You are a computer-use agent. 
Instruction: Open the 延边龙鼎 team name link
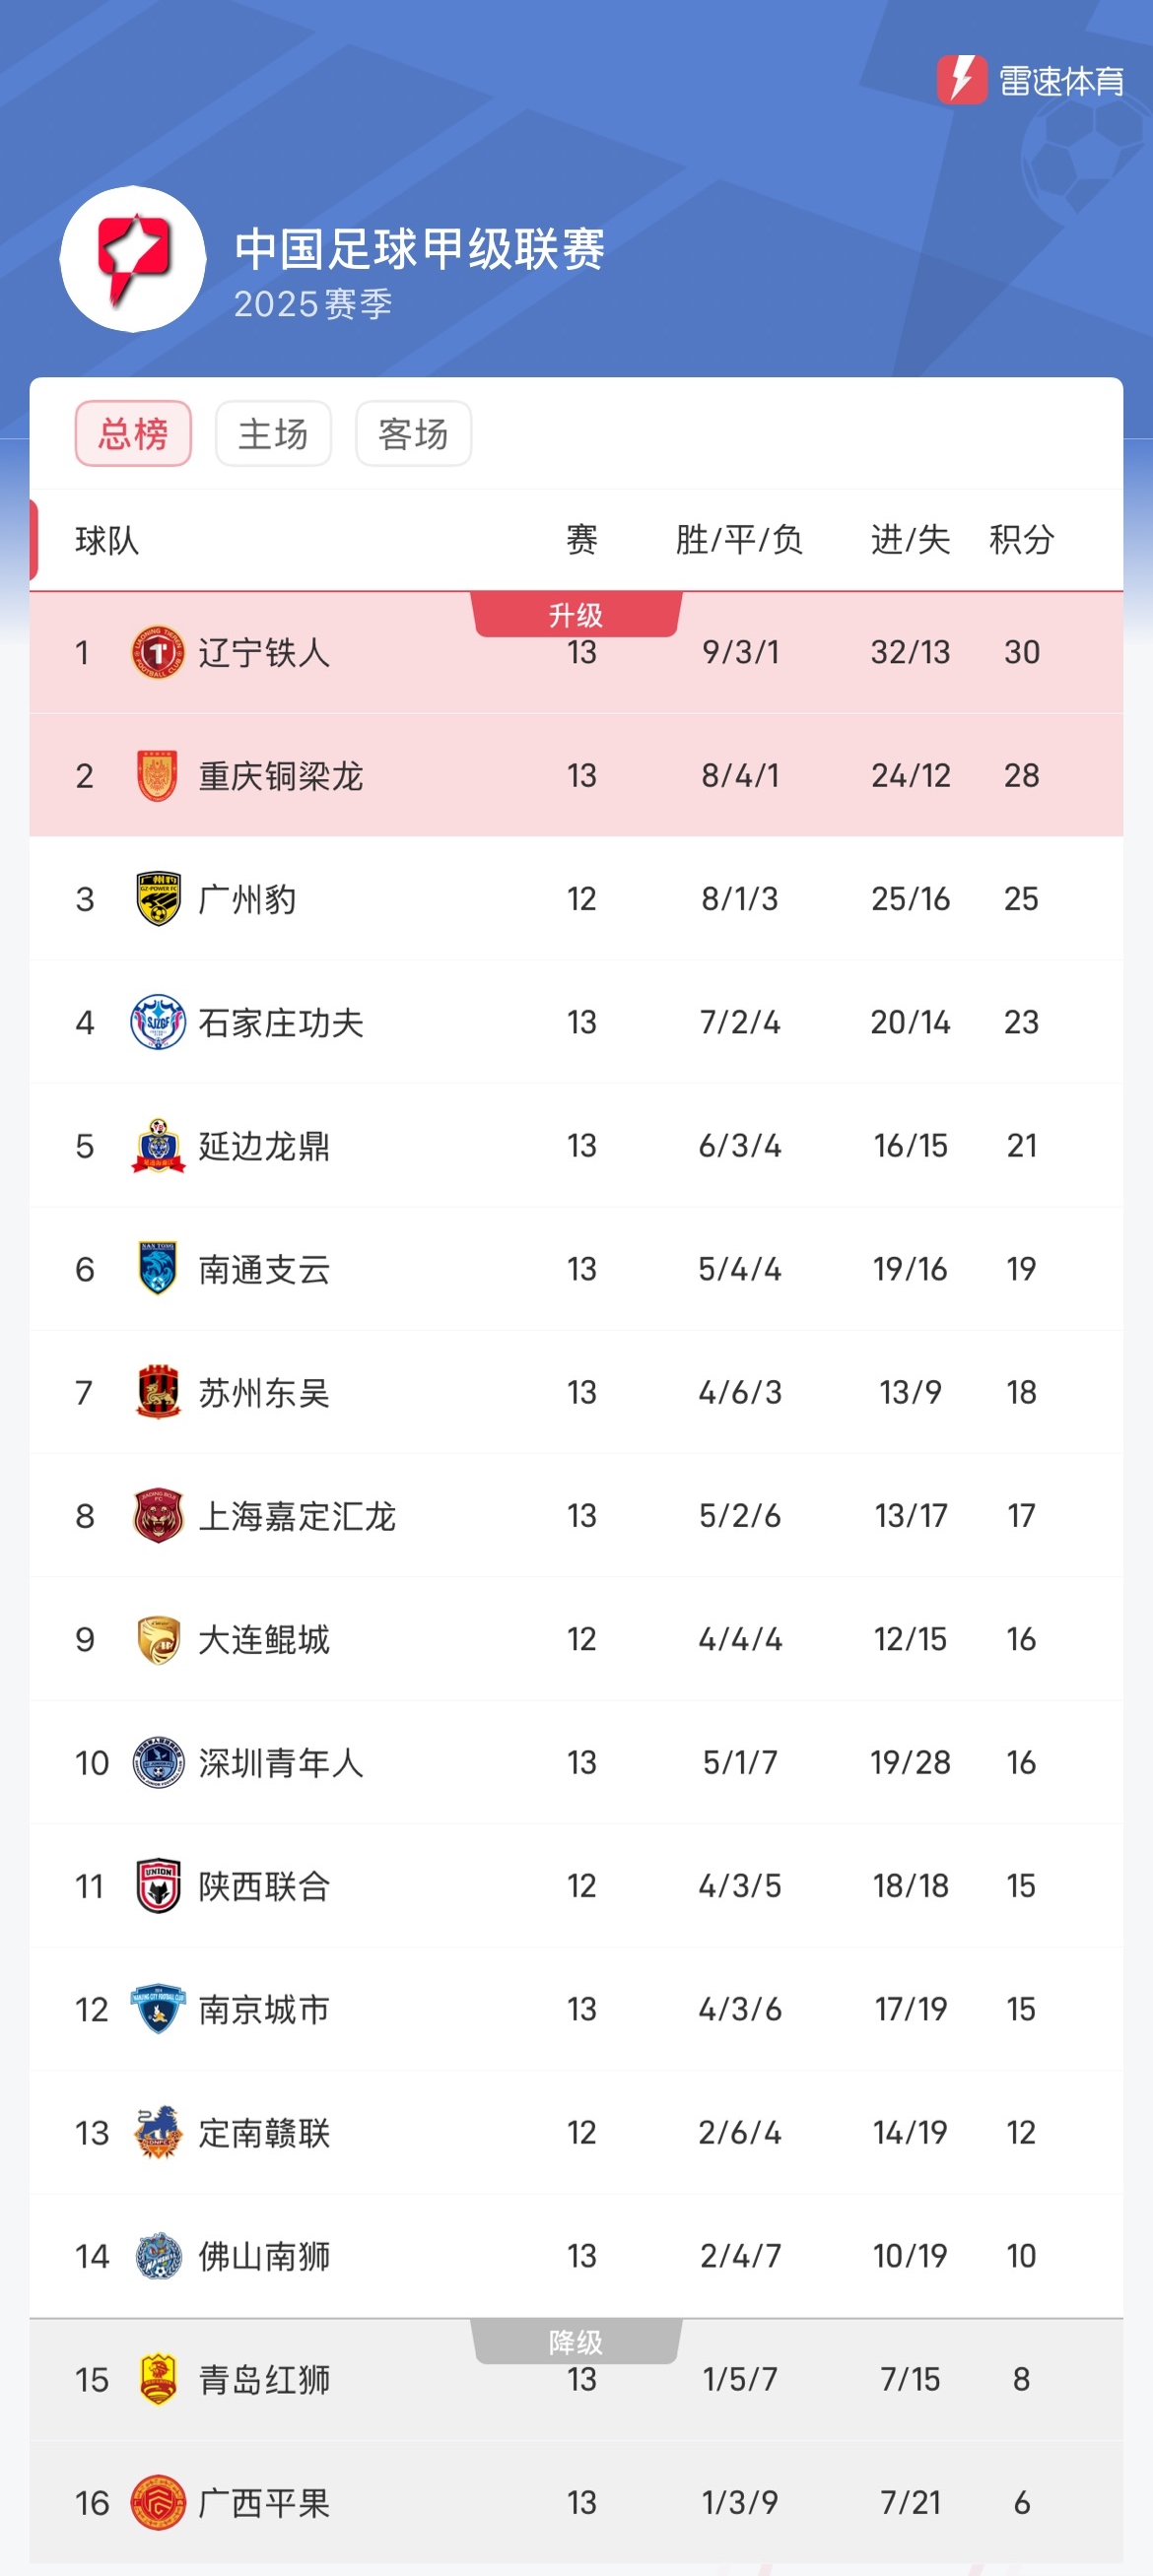pos(264,1146)
